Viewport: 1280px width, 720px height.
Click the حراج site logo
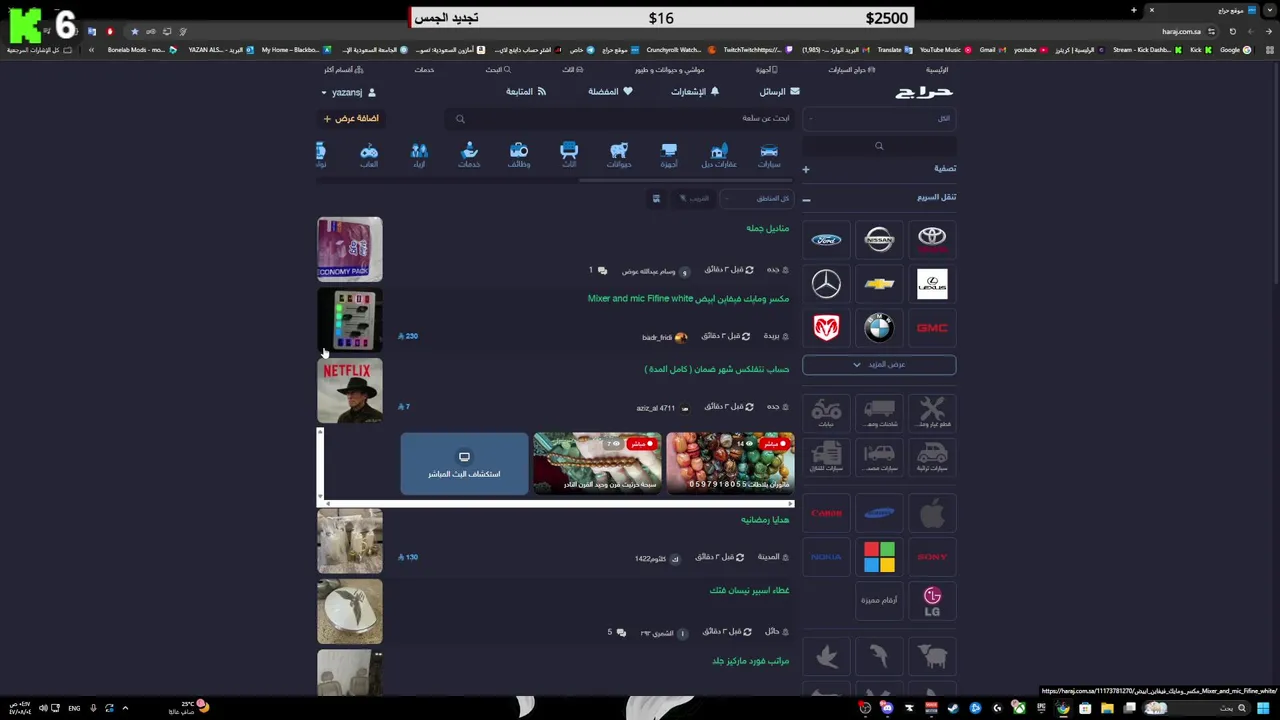tap(924, 92)
